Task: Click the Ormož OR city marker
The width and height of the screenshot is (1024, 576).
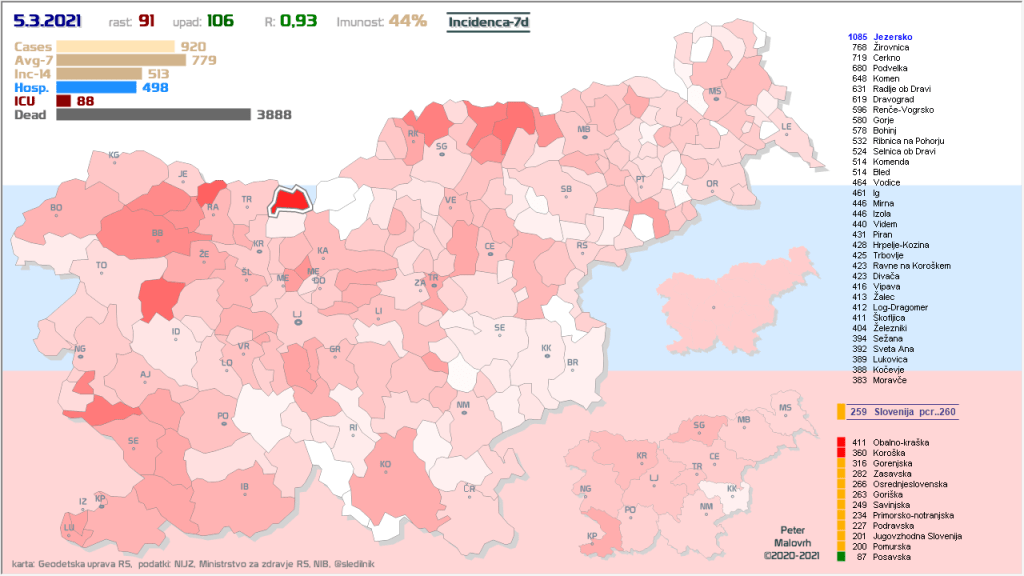Action: 712,191
